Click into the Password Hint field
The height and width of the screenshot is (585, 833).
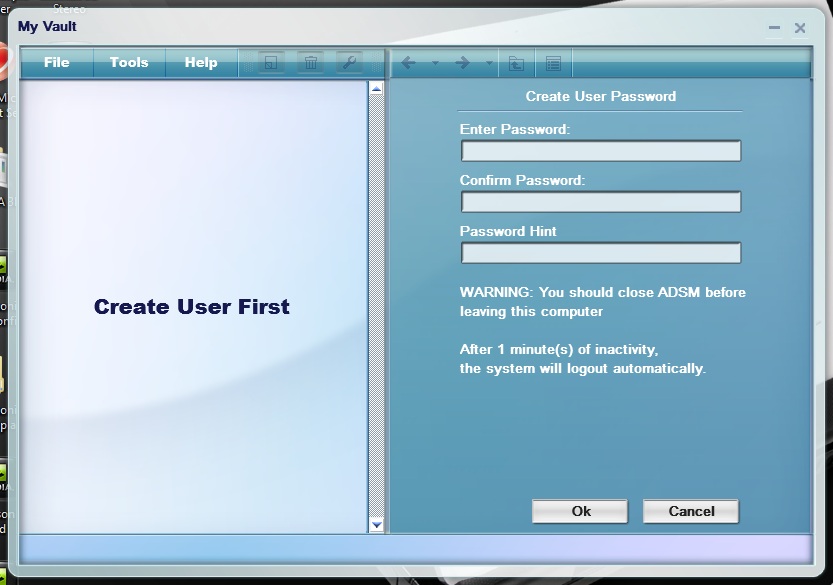[600, 253]
